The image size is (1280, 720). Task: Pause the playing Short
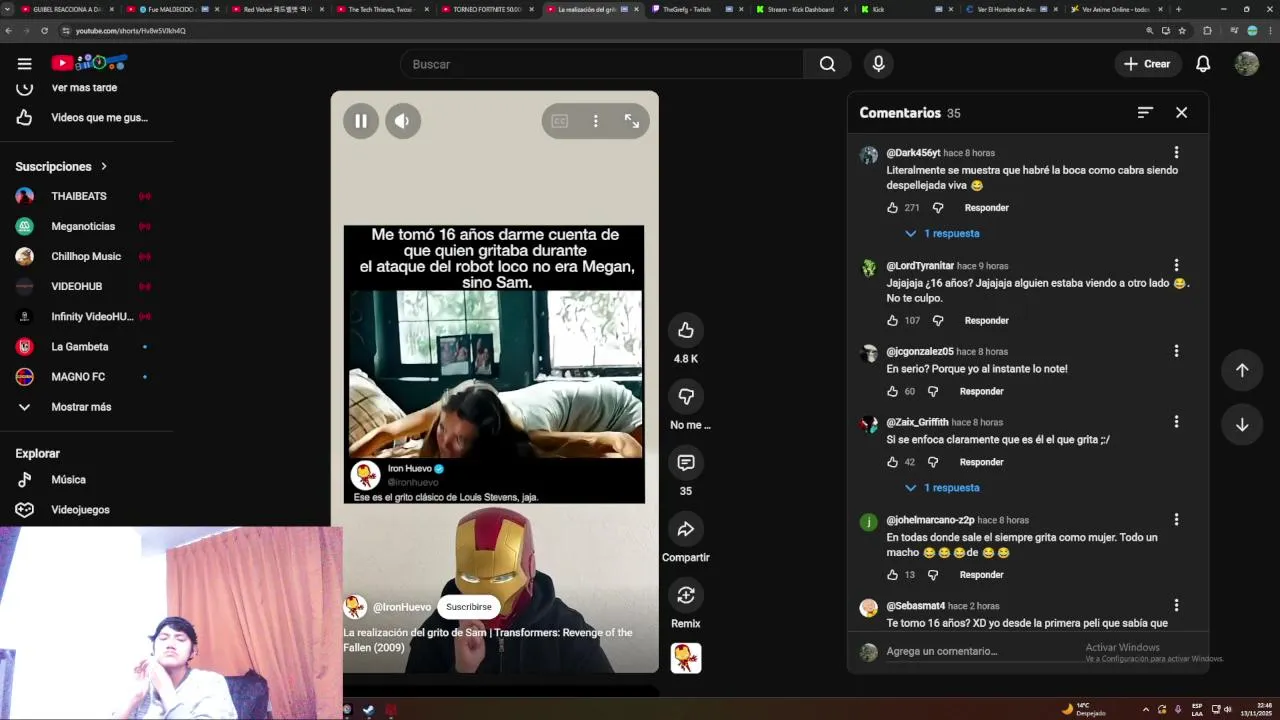[361, 121]
